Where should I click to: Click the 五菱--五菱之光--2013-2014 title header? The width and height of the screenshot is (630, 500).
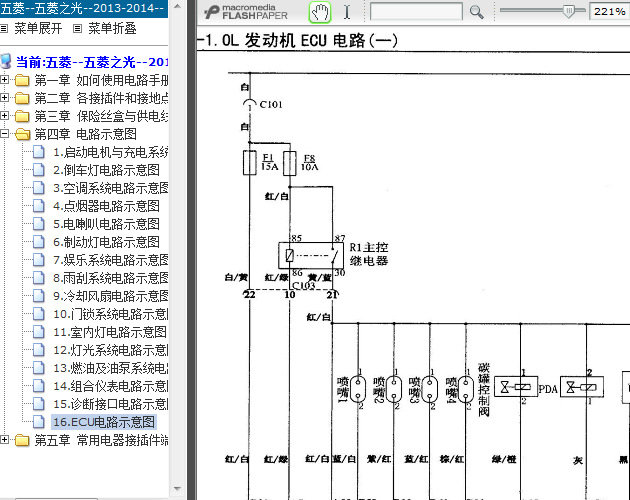click(x=84, y=9)
